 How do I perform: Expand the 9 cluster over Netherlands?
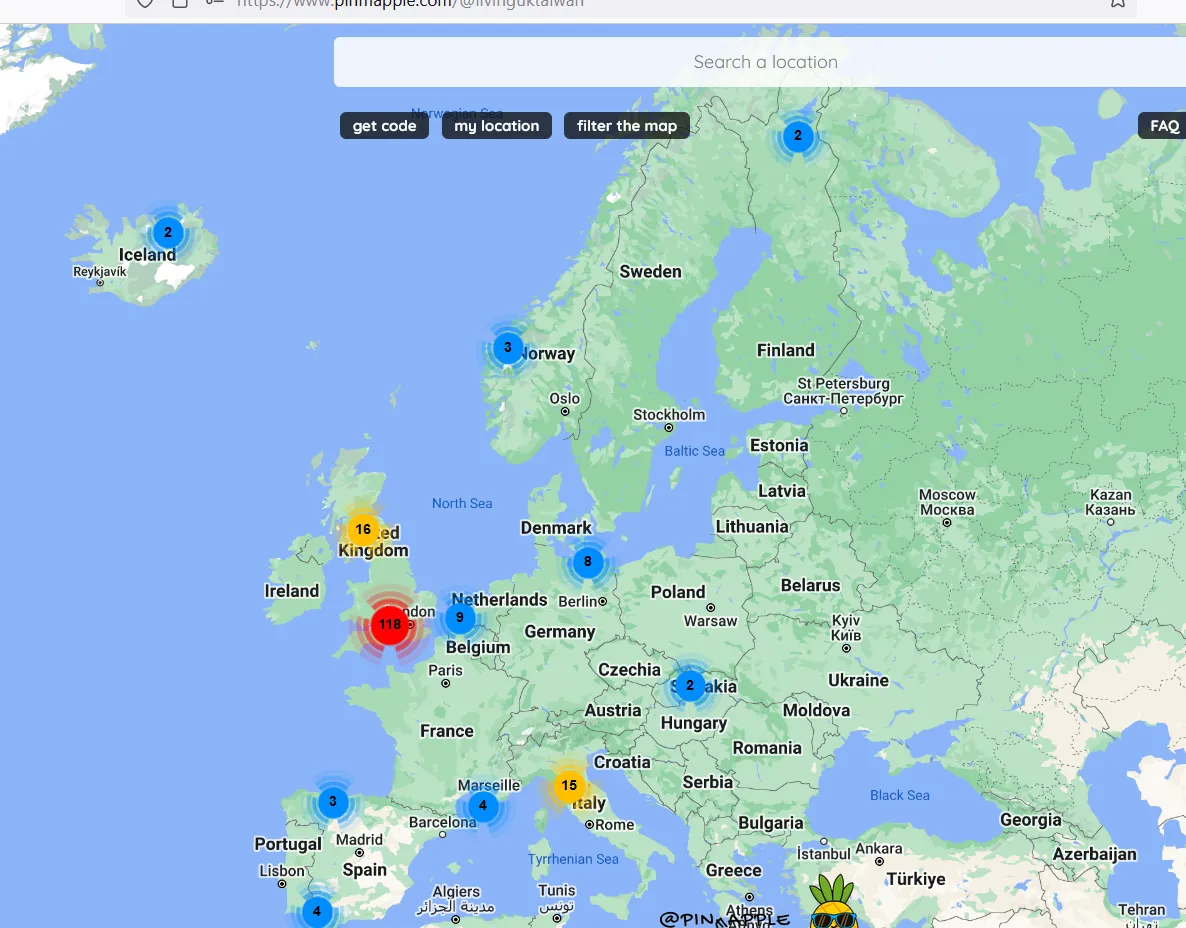[x=459, y=617]
